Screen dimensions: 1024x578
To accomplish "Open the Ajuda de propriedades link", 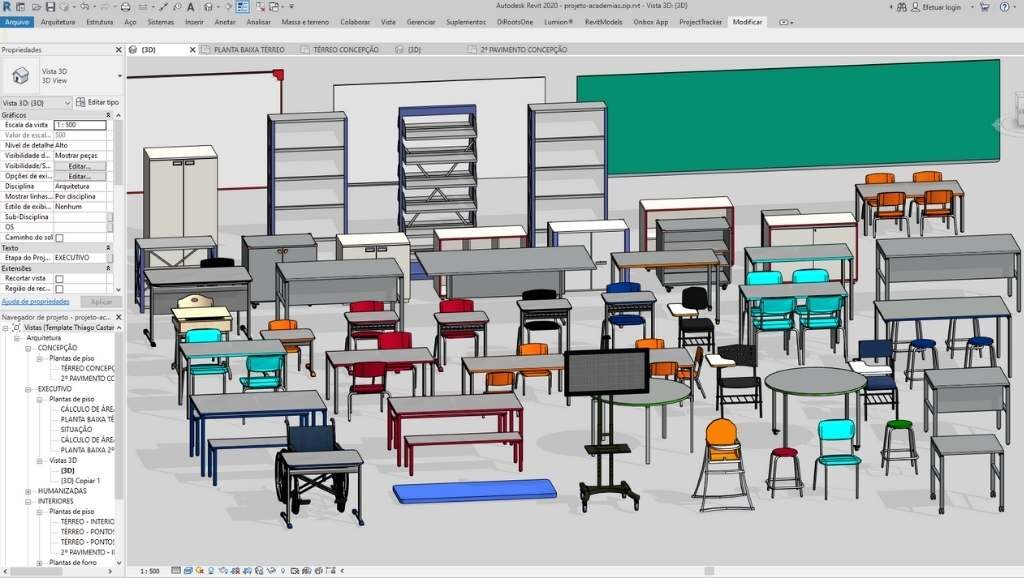I will point(35,301).
